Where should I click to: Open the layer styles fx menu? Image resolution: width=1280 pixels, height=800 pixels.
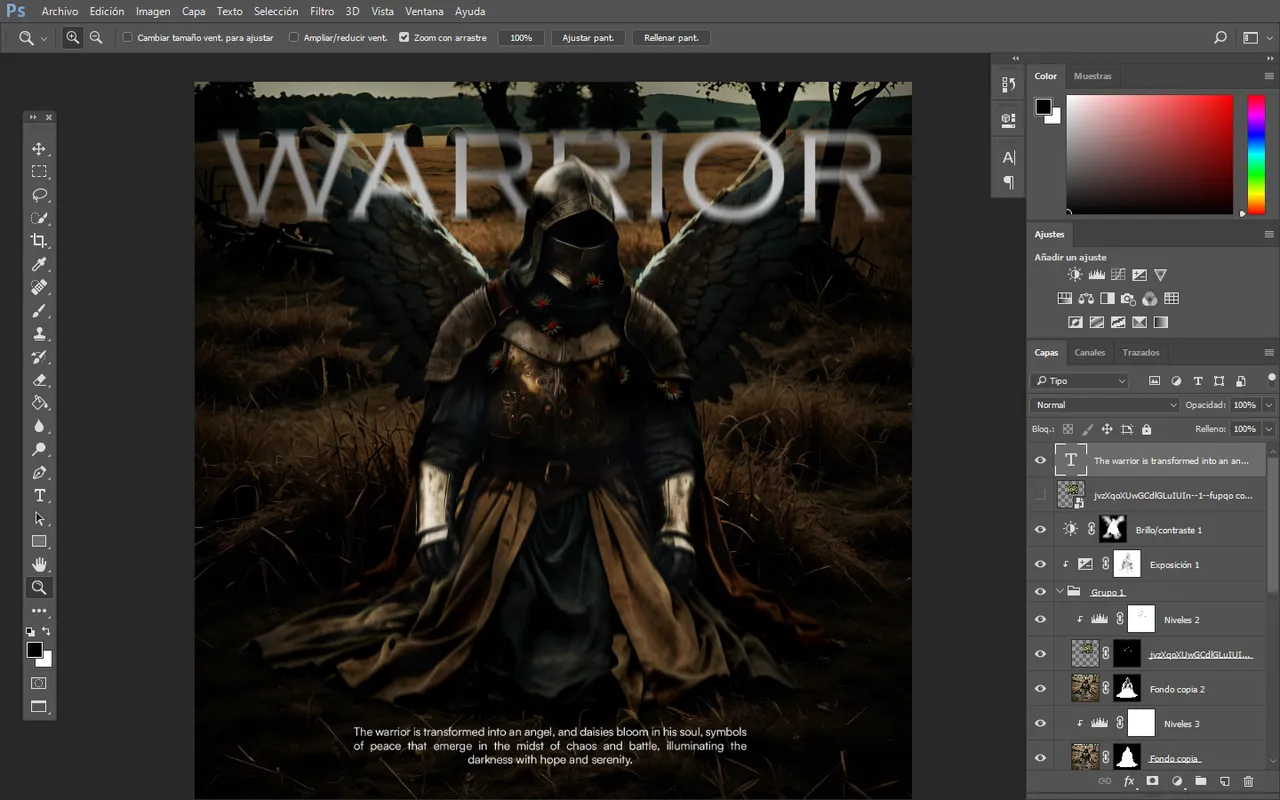coord(1129,781)
